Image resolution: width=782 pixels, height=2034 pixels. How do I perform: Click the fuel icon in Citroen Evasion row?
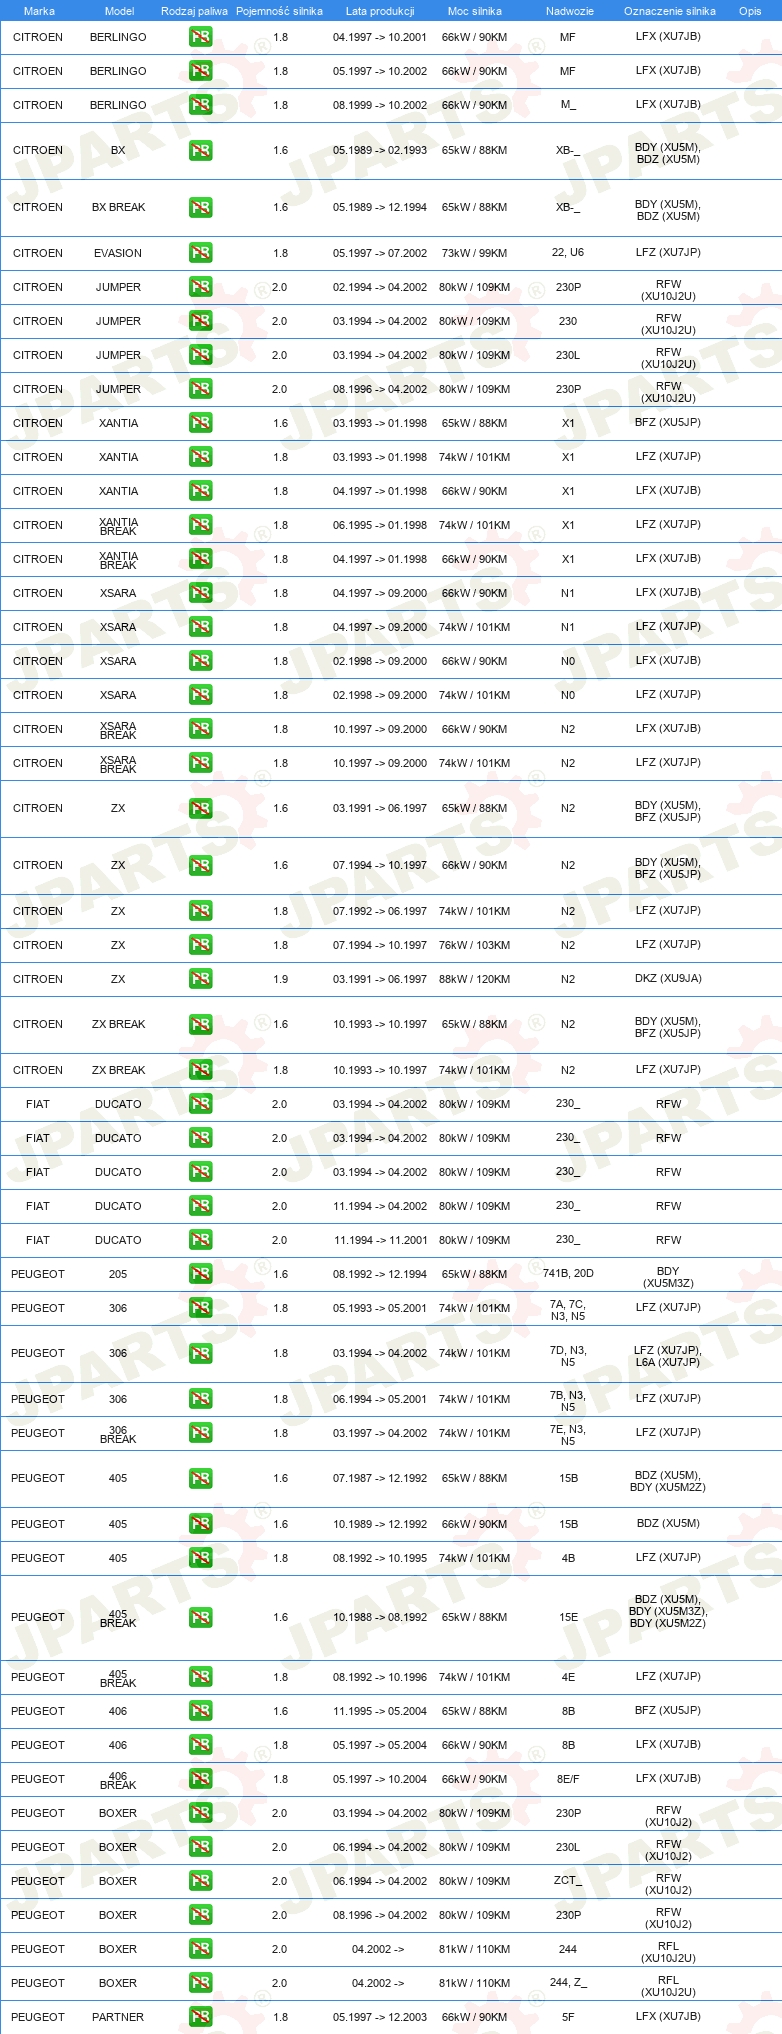[200, 253]
